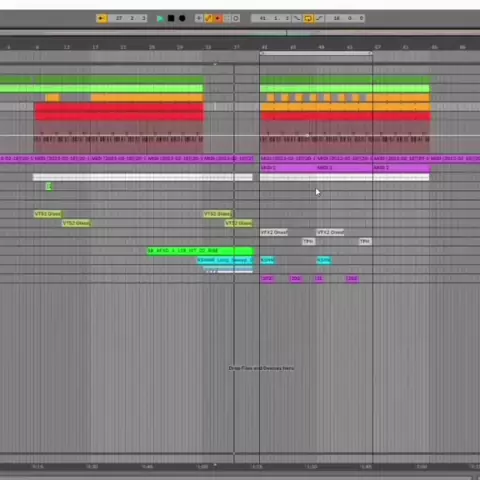480x480 pixels.
Task: Click the loop start position field
Action: [x=271, y=18]
